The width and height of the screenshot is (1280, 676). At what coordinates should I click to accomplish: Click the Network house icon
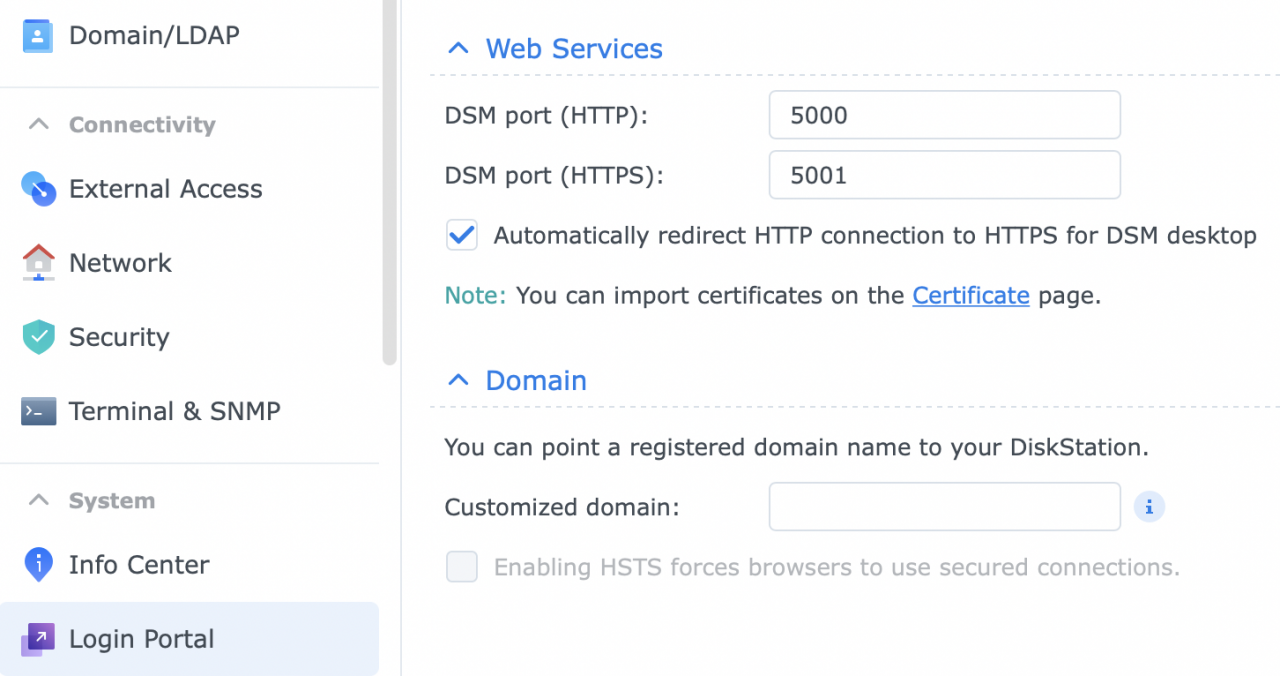pyautogui.click(x=38, y=263)
